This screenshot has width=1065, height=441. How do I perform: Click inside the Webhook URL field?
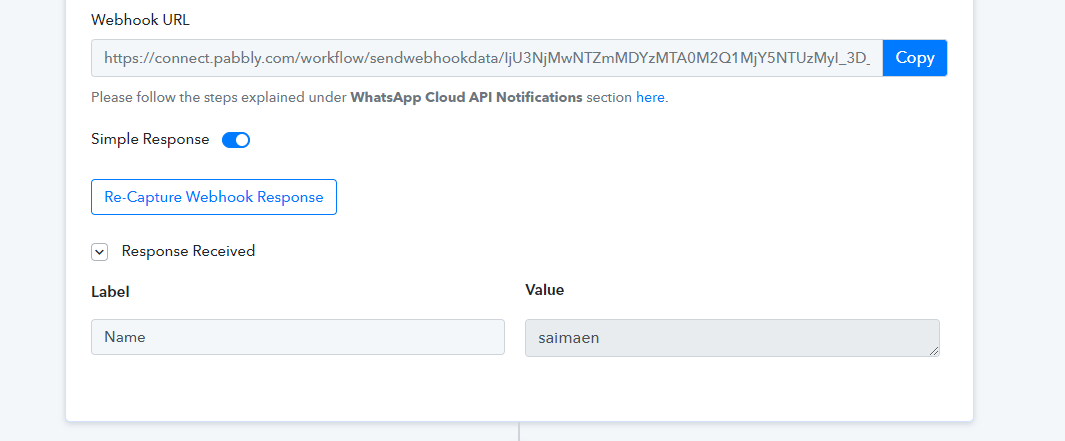[x=487, y=58]
